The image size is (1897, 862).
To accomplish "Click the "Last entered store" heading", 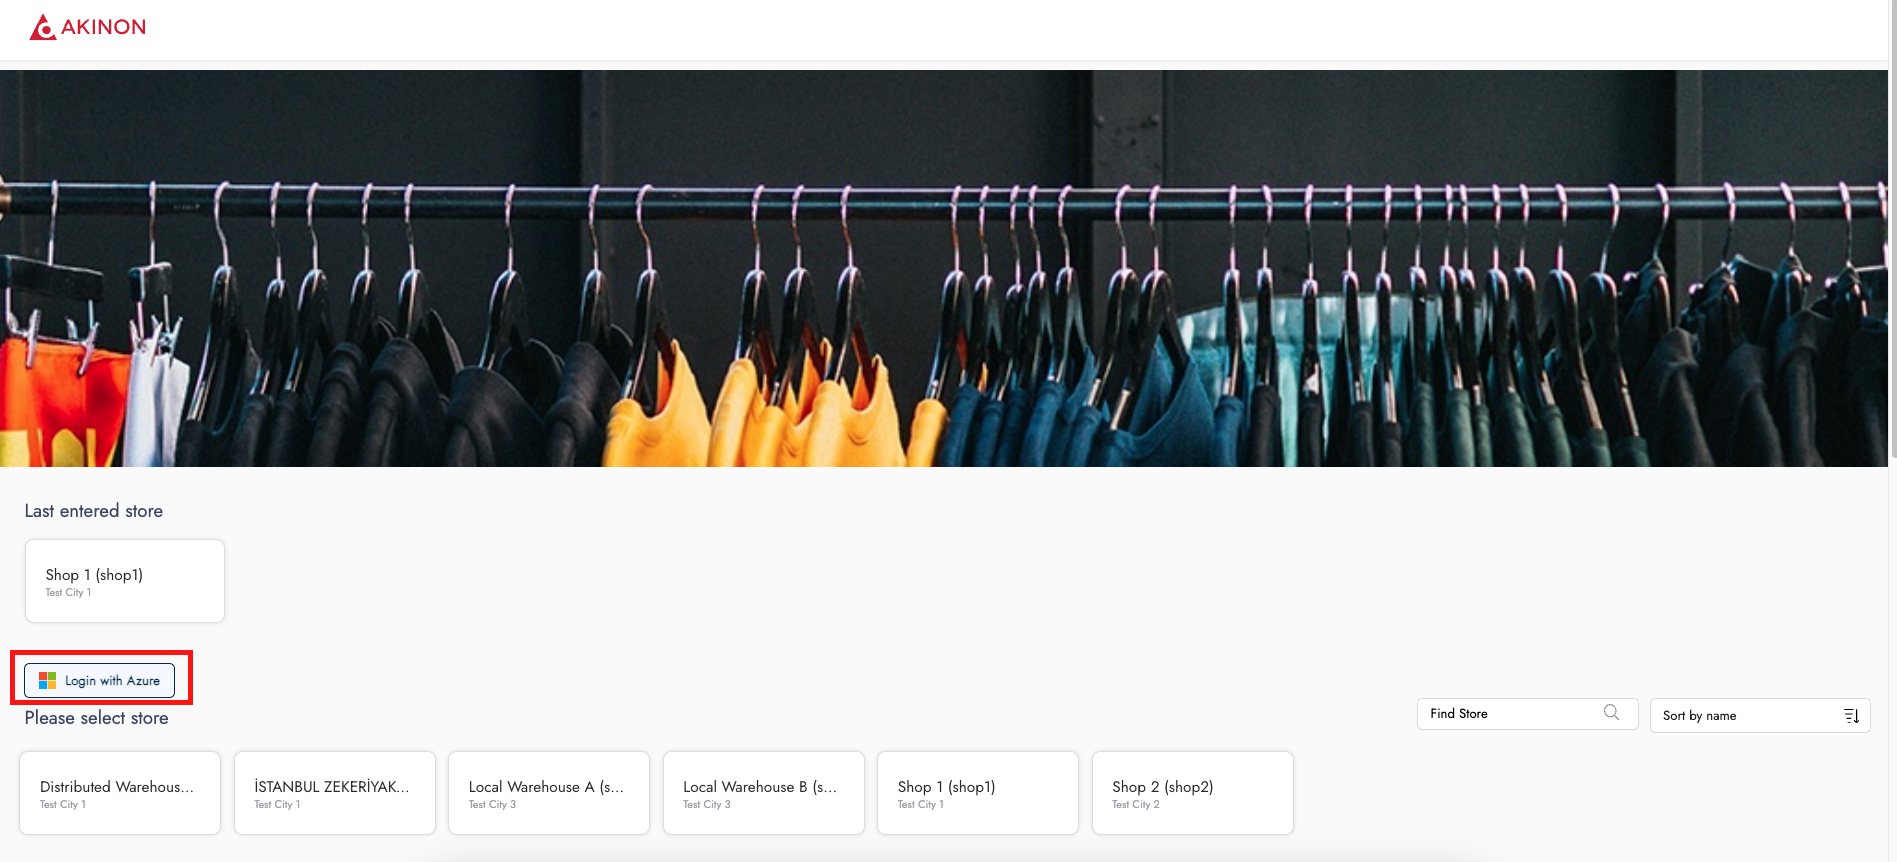I will coord(94,511).
